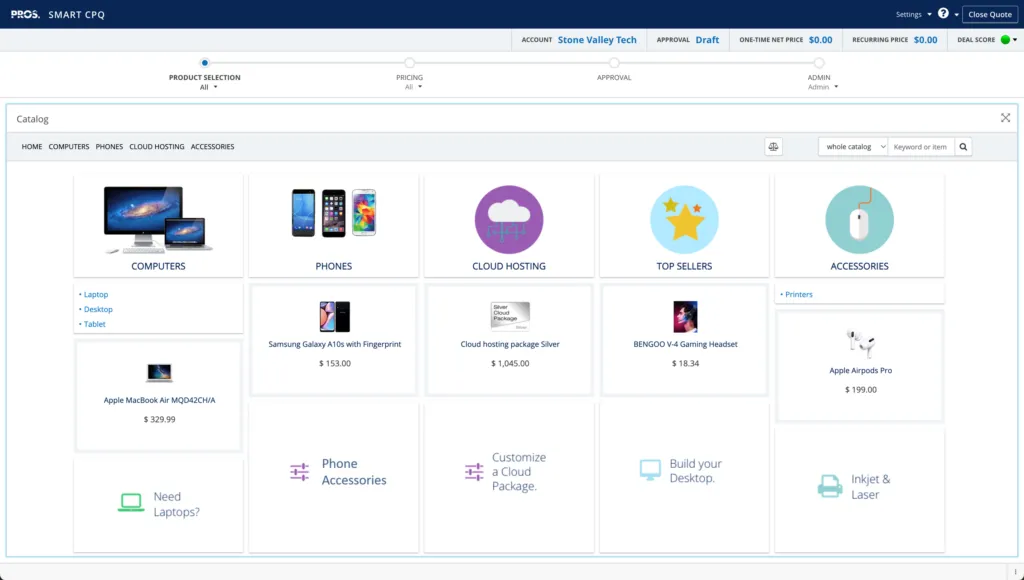The height and width of the screenshot is (580, 1024).
Task: Click the TOP SELLERS category title
Action: click(684, 266)
